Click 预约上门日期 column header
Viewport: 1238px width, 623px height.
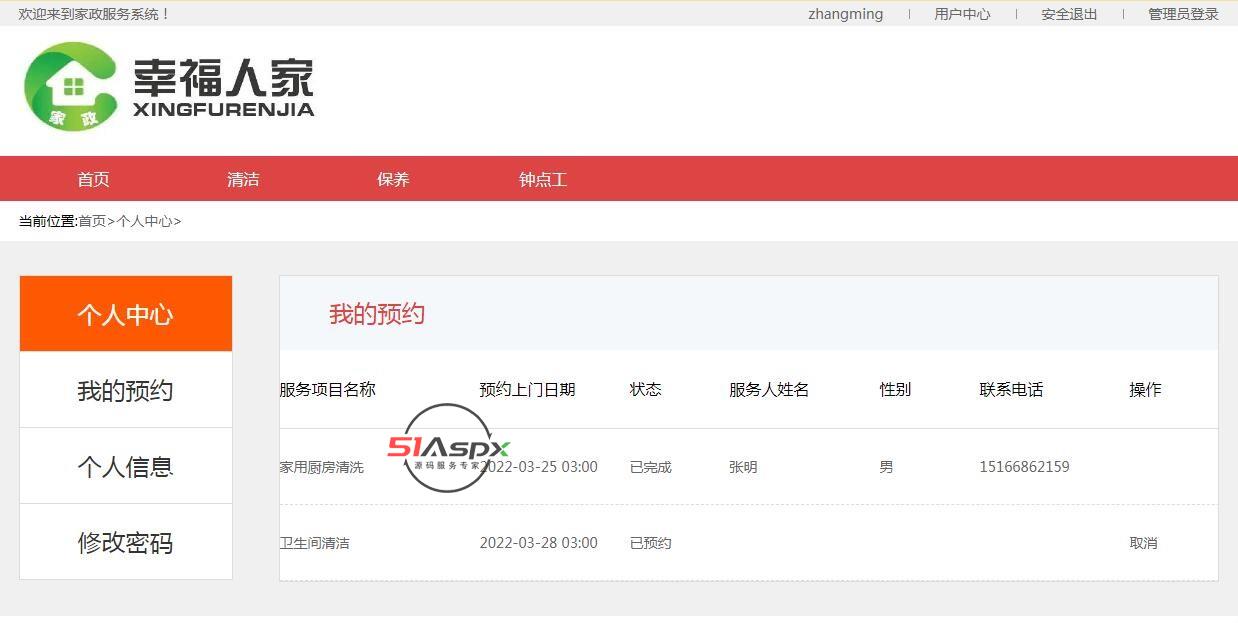click(x=527, y=390)
